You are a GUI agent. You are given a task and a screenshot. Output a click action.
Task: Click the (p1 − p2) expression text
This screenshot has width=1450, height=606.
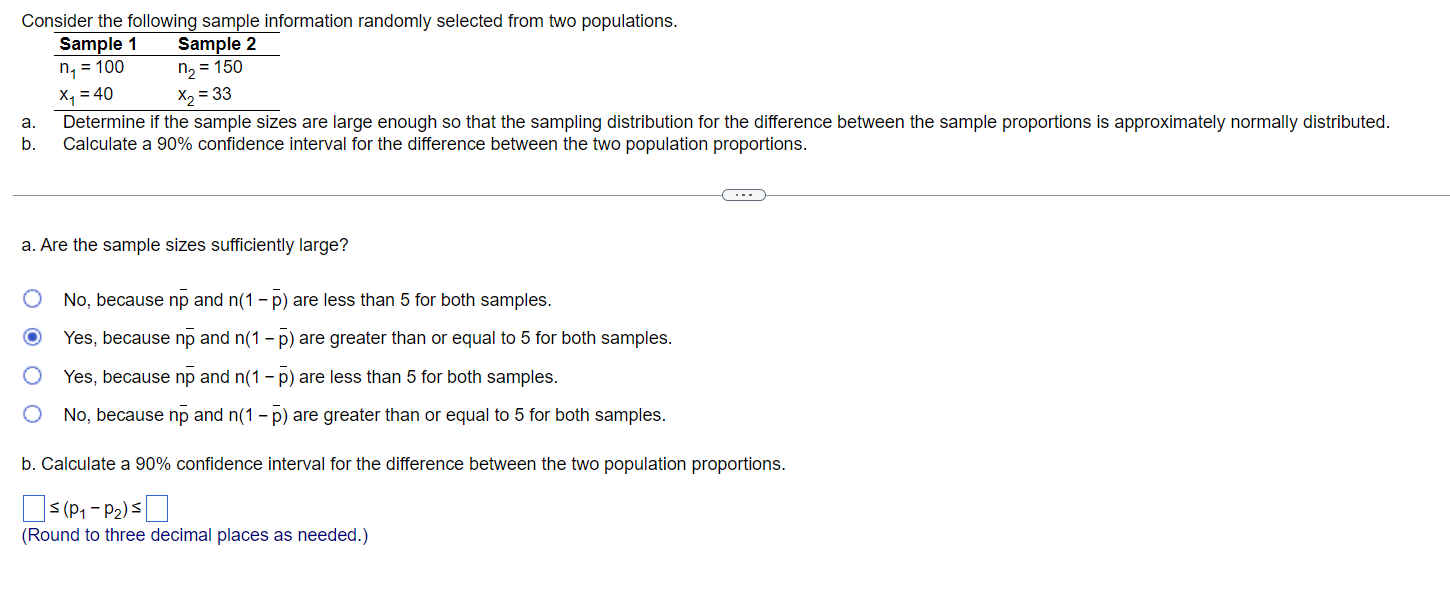pyautogui.click(x=95, y=508)
